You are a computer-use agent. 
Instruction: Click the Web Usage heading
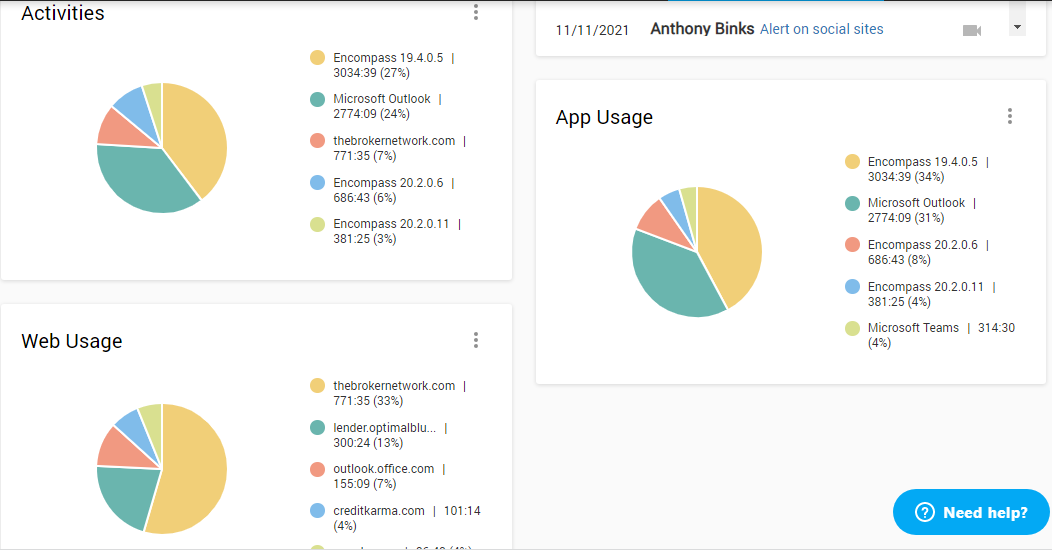(x=72, y=341)
